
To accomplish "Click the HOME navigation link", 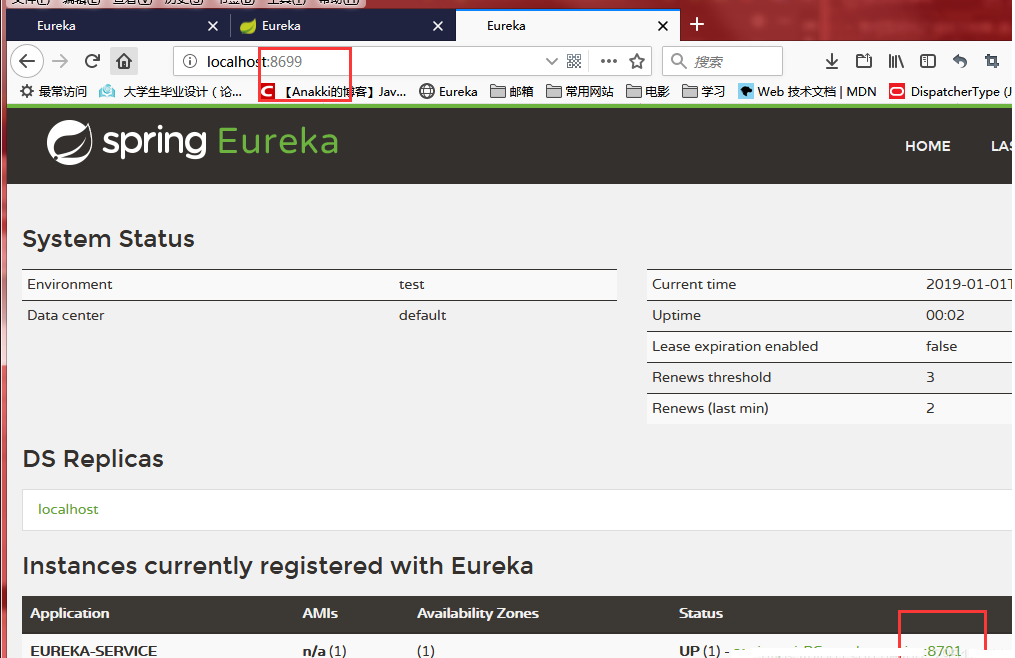I will [928, 146].
